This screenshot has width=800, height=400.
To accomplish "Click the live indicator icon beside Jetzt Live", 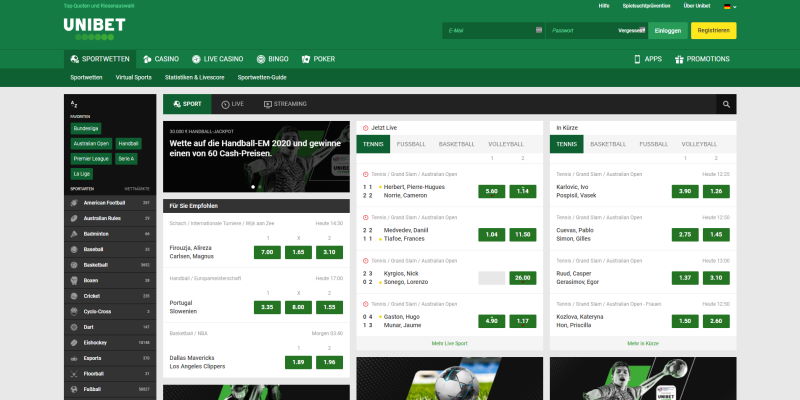I will [365, 128].
